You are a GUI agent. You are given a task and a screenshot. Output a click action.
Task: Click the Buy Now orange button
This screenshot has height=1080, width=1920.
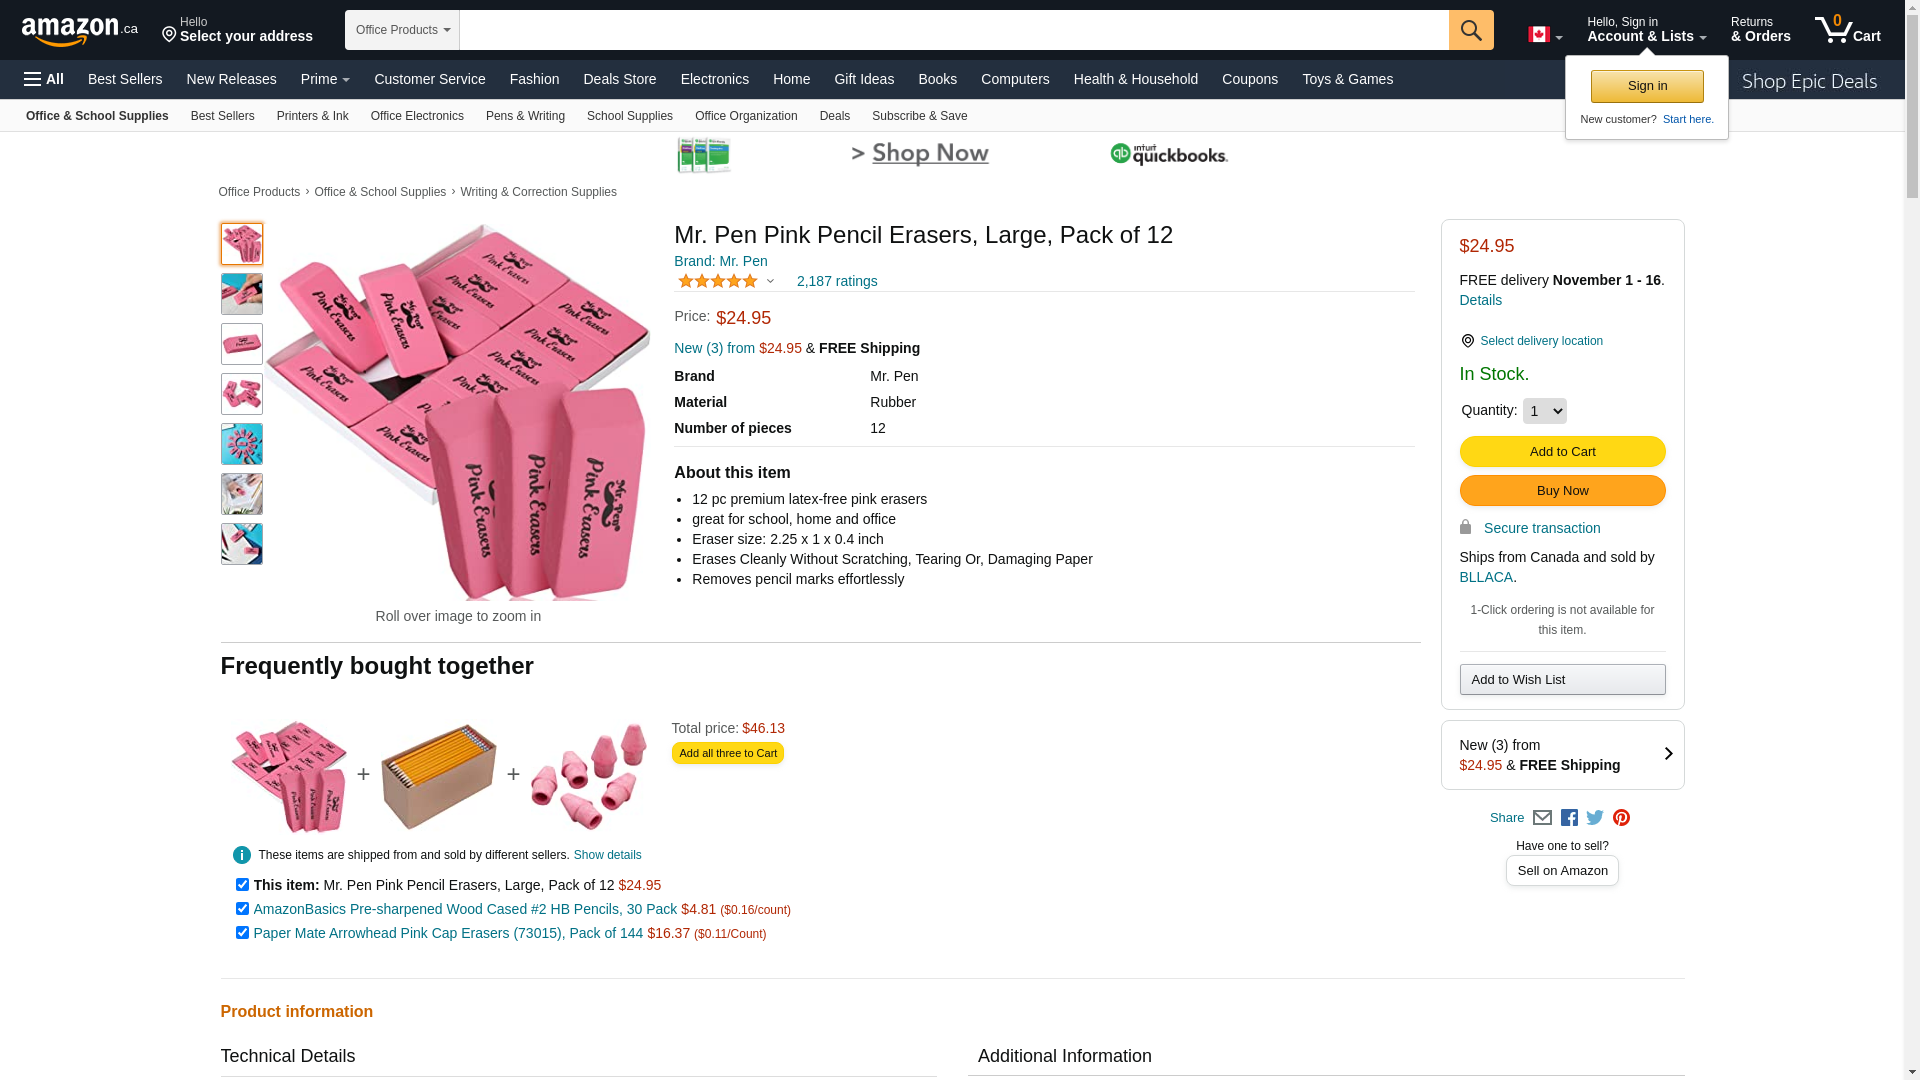1562,491
